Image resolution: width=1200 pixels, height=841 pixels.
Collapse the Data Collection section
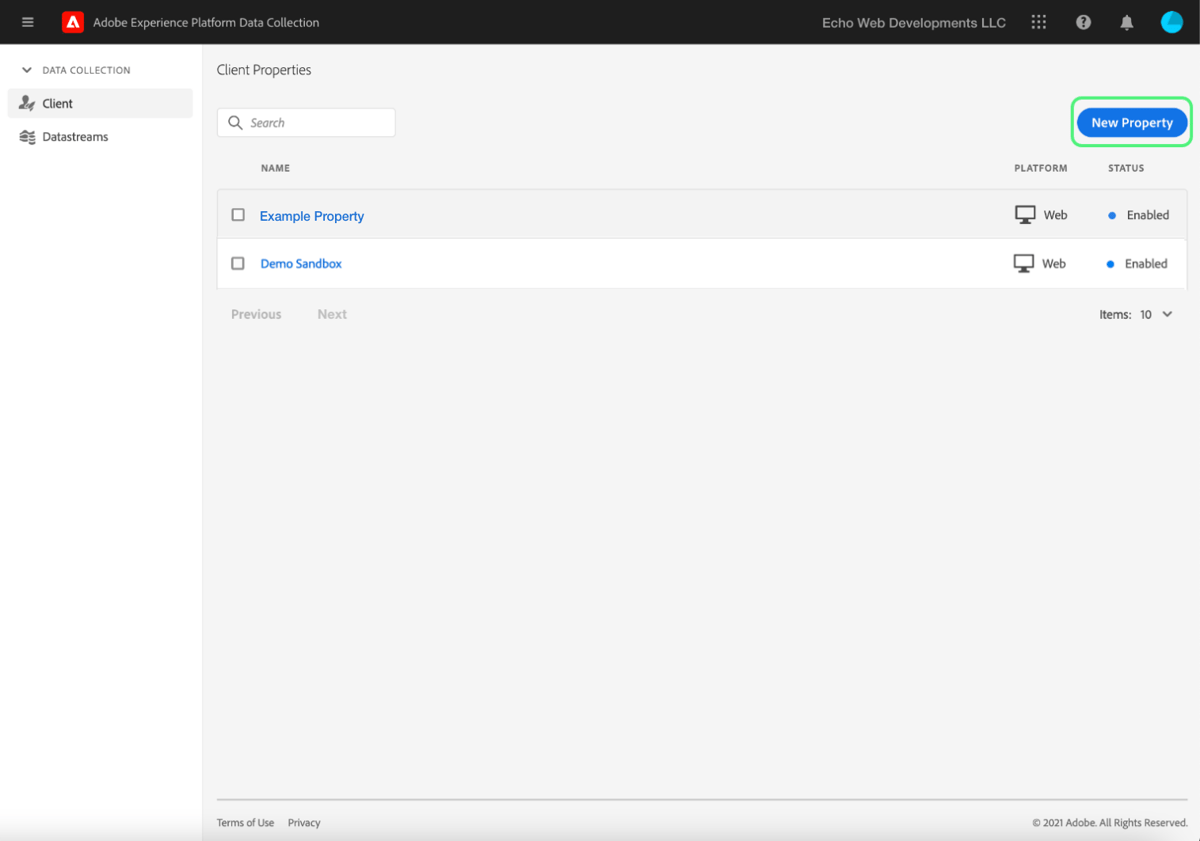click(25, 70)
